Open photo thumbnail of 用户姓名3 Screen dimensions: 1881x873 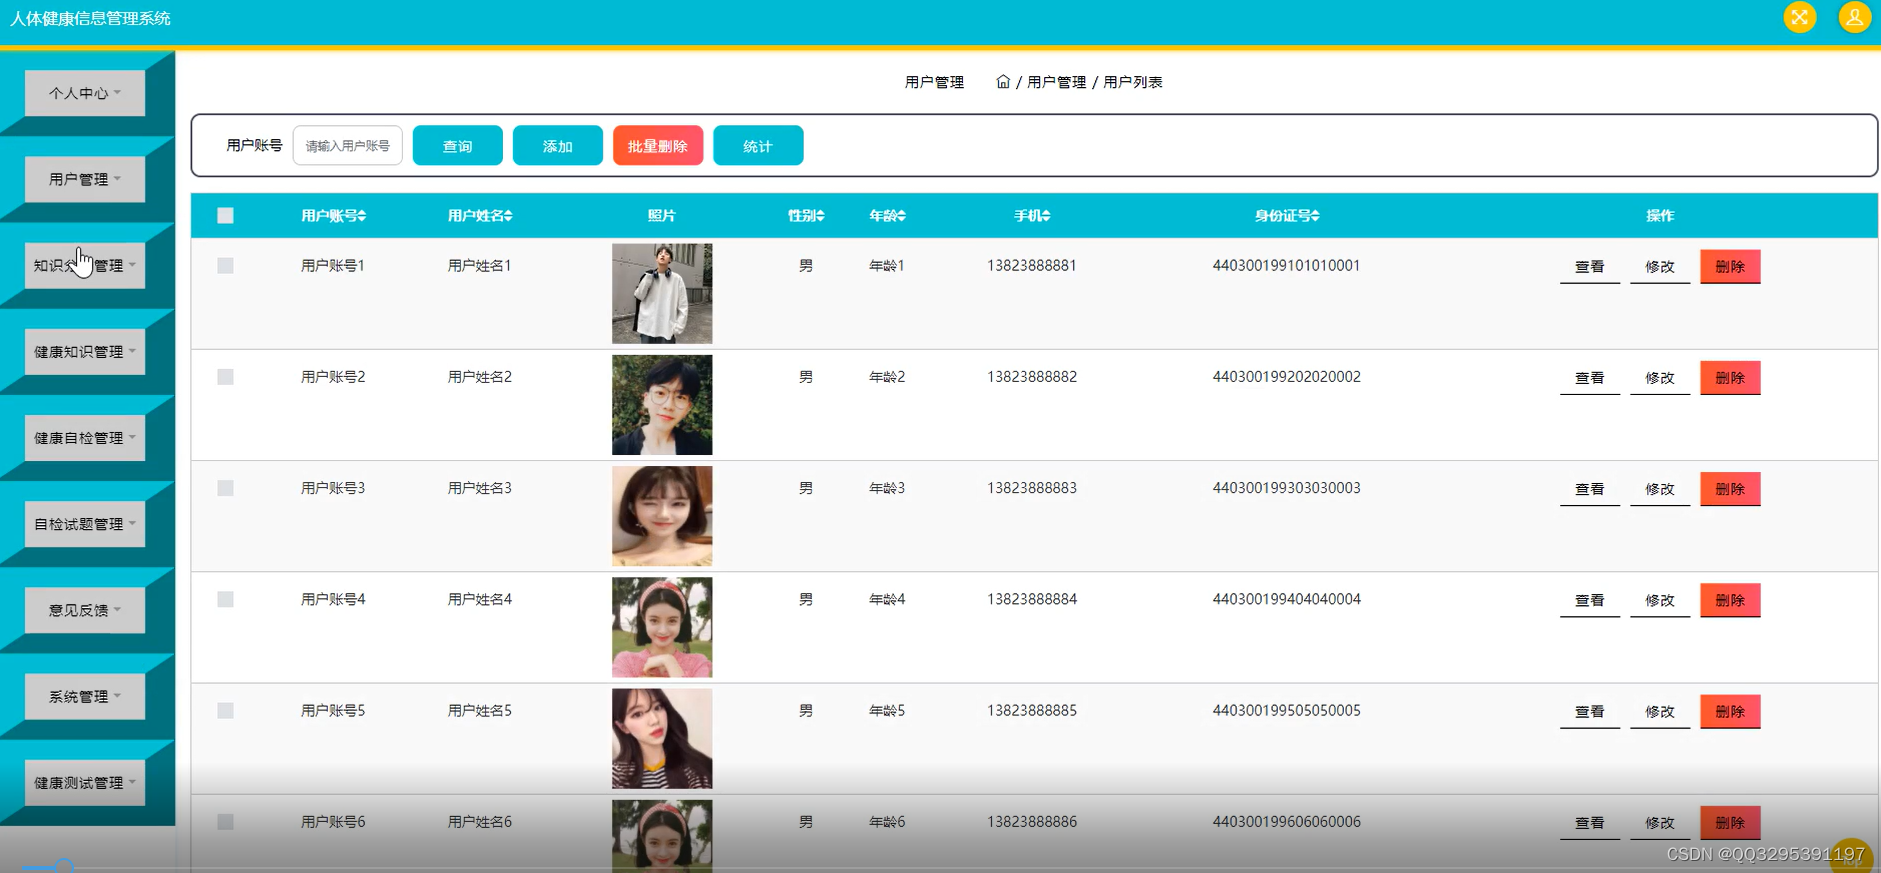[662, 516]
